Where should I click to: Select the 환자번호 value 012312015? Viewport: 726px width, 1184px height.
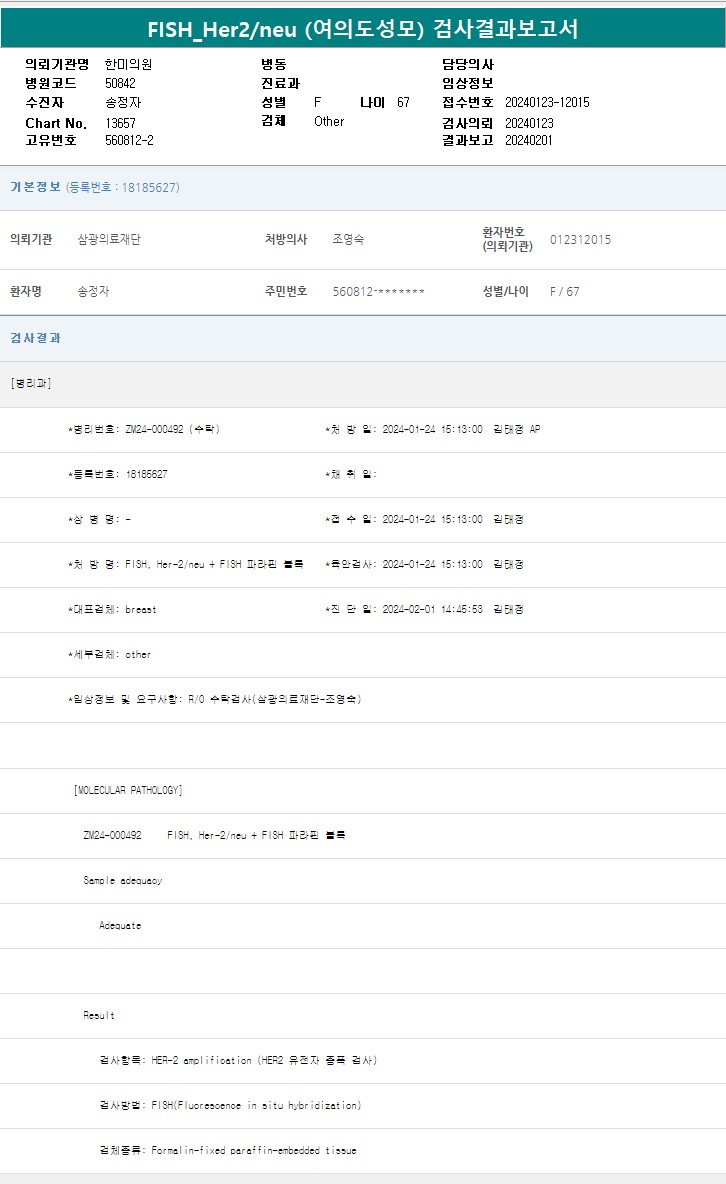pyautogui.click(x=580, y=240)
